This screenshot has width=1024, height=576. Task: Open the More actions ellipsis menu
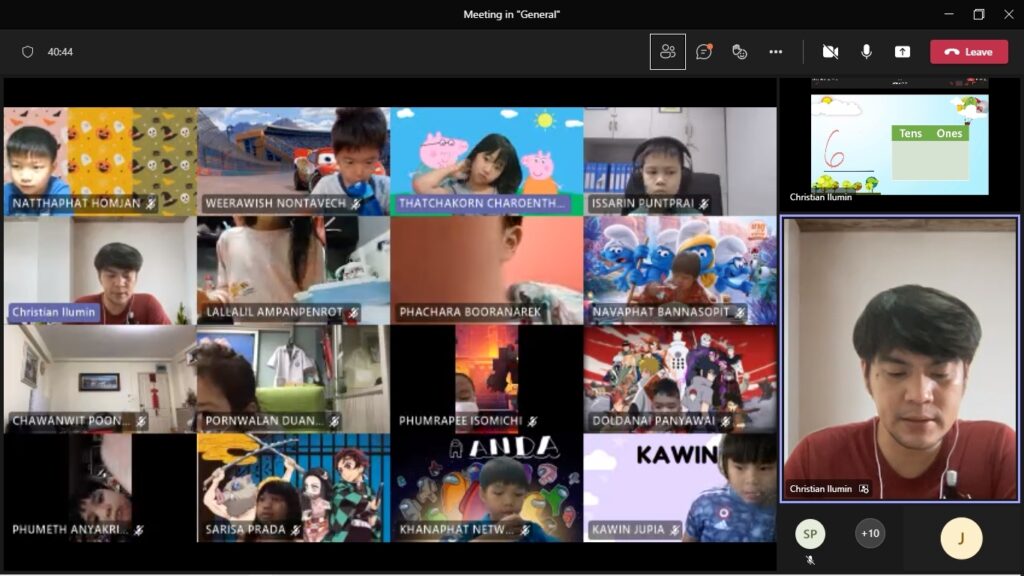point(776,52)
